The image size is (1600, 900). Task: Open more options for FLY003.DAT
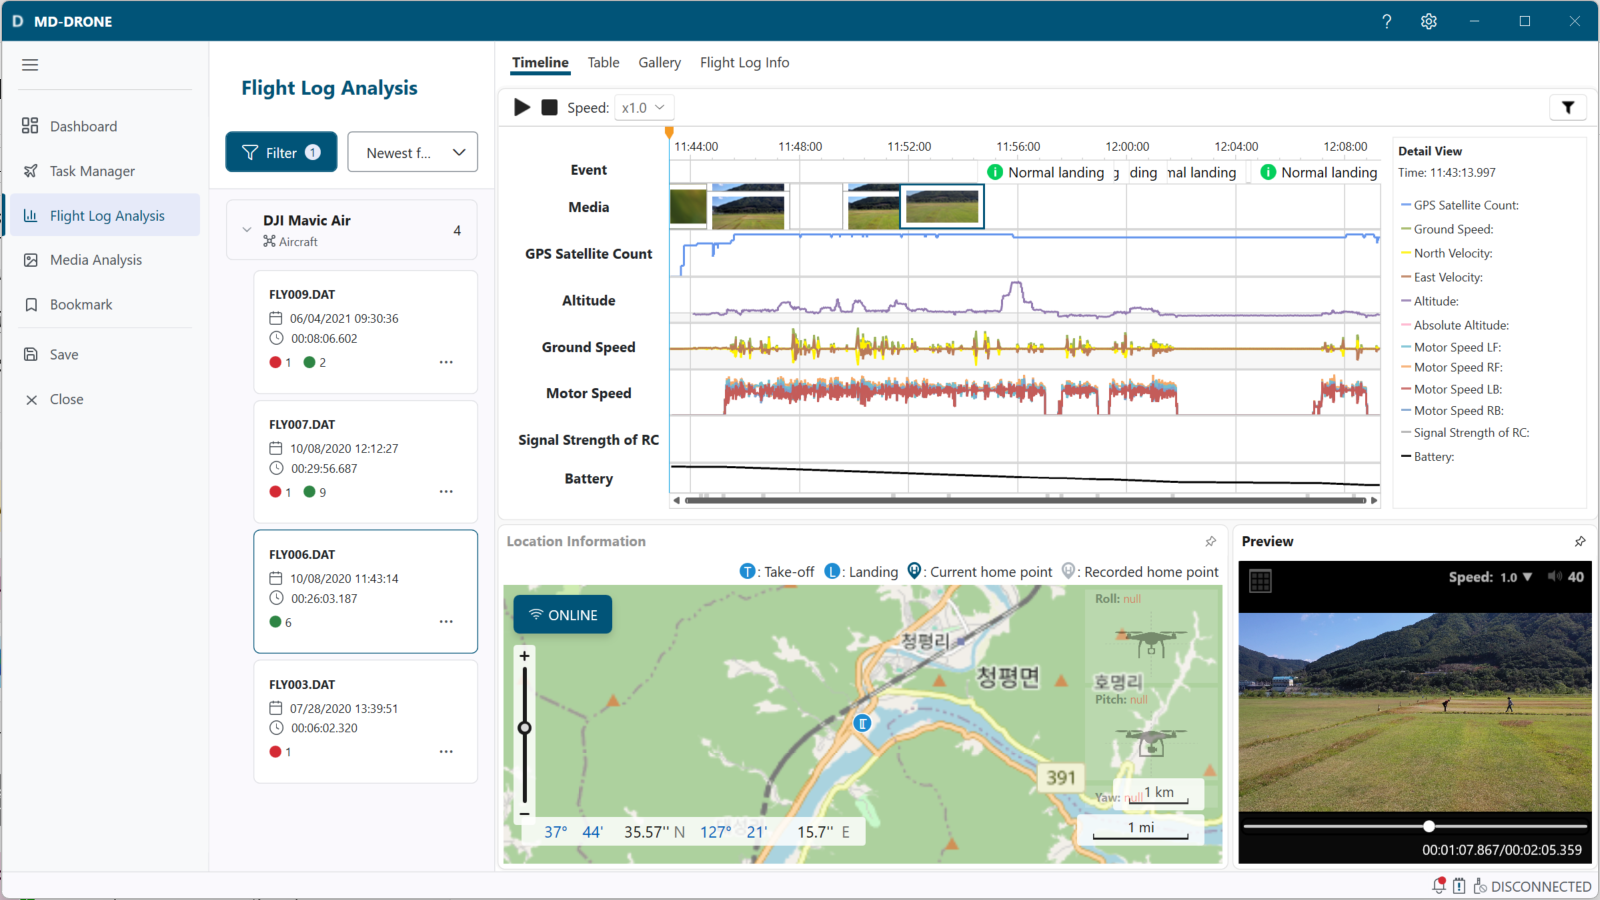click(446, 752)
